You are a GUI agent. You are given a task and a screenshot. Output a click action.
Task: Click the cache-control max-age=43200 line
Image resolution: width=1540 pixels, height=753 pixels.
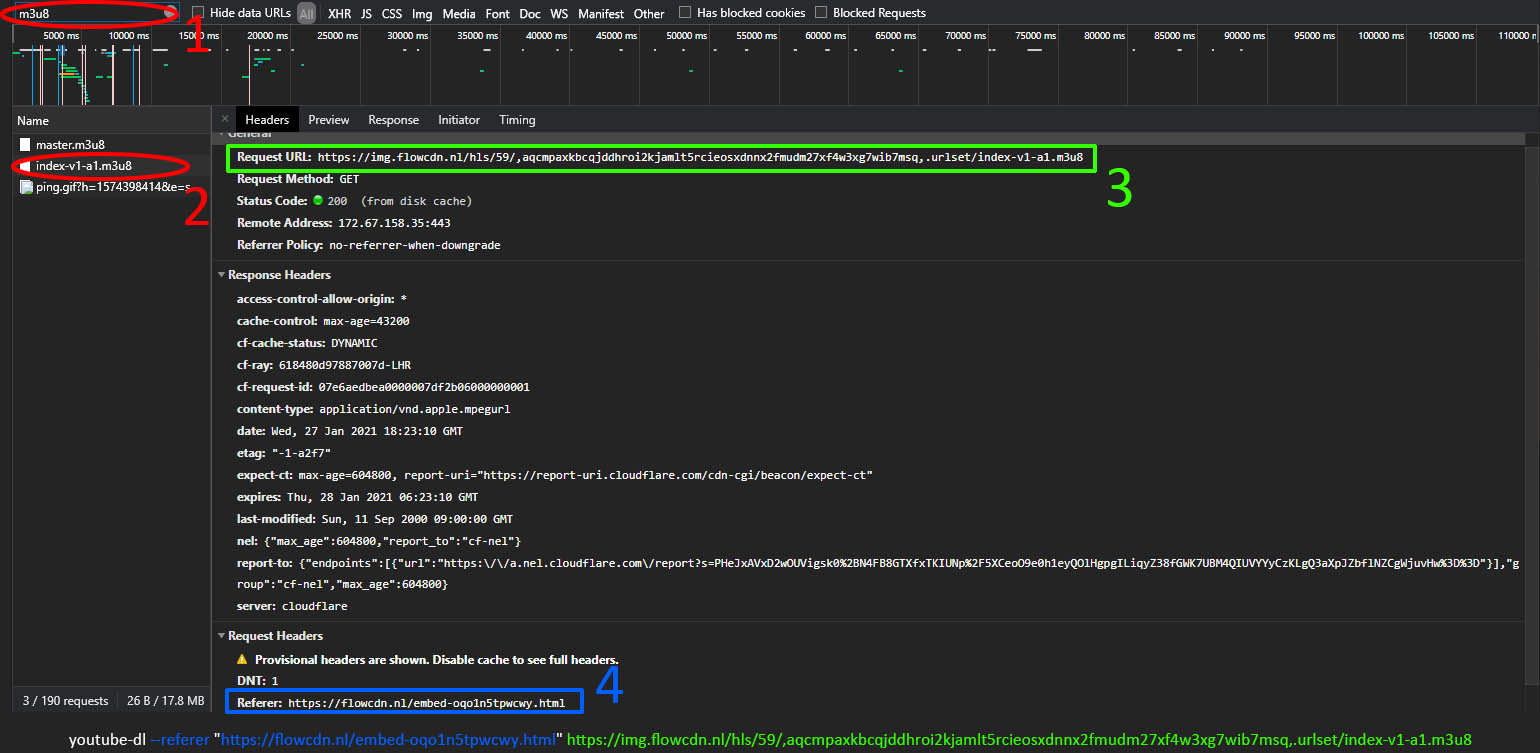(x=323, y=321)
